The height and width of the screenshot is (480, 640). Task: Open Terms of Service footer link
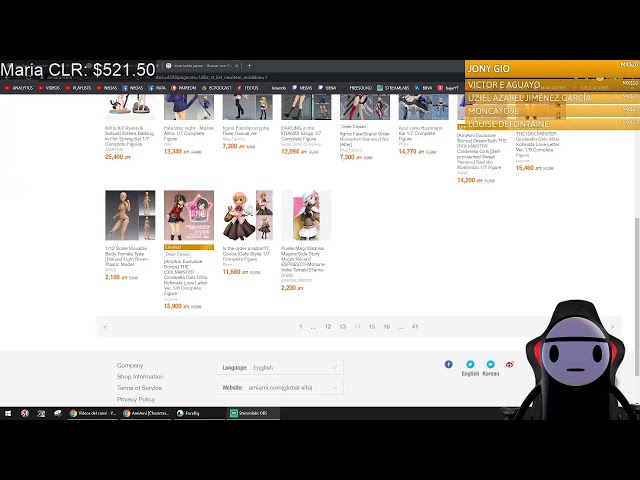[139, 388]
